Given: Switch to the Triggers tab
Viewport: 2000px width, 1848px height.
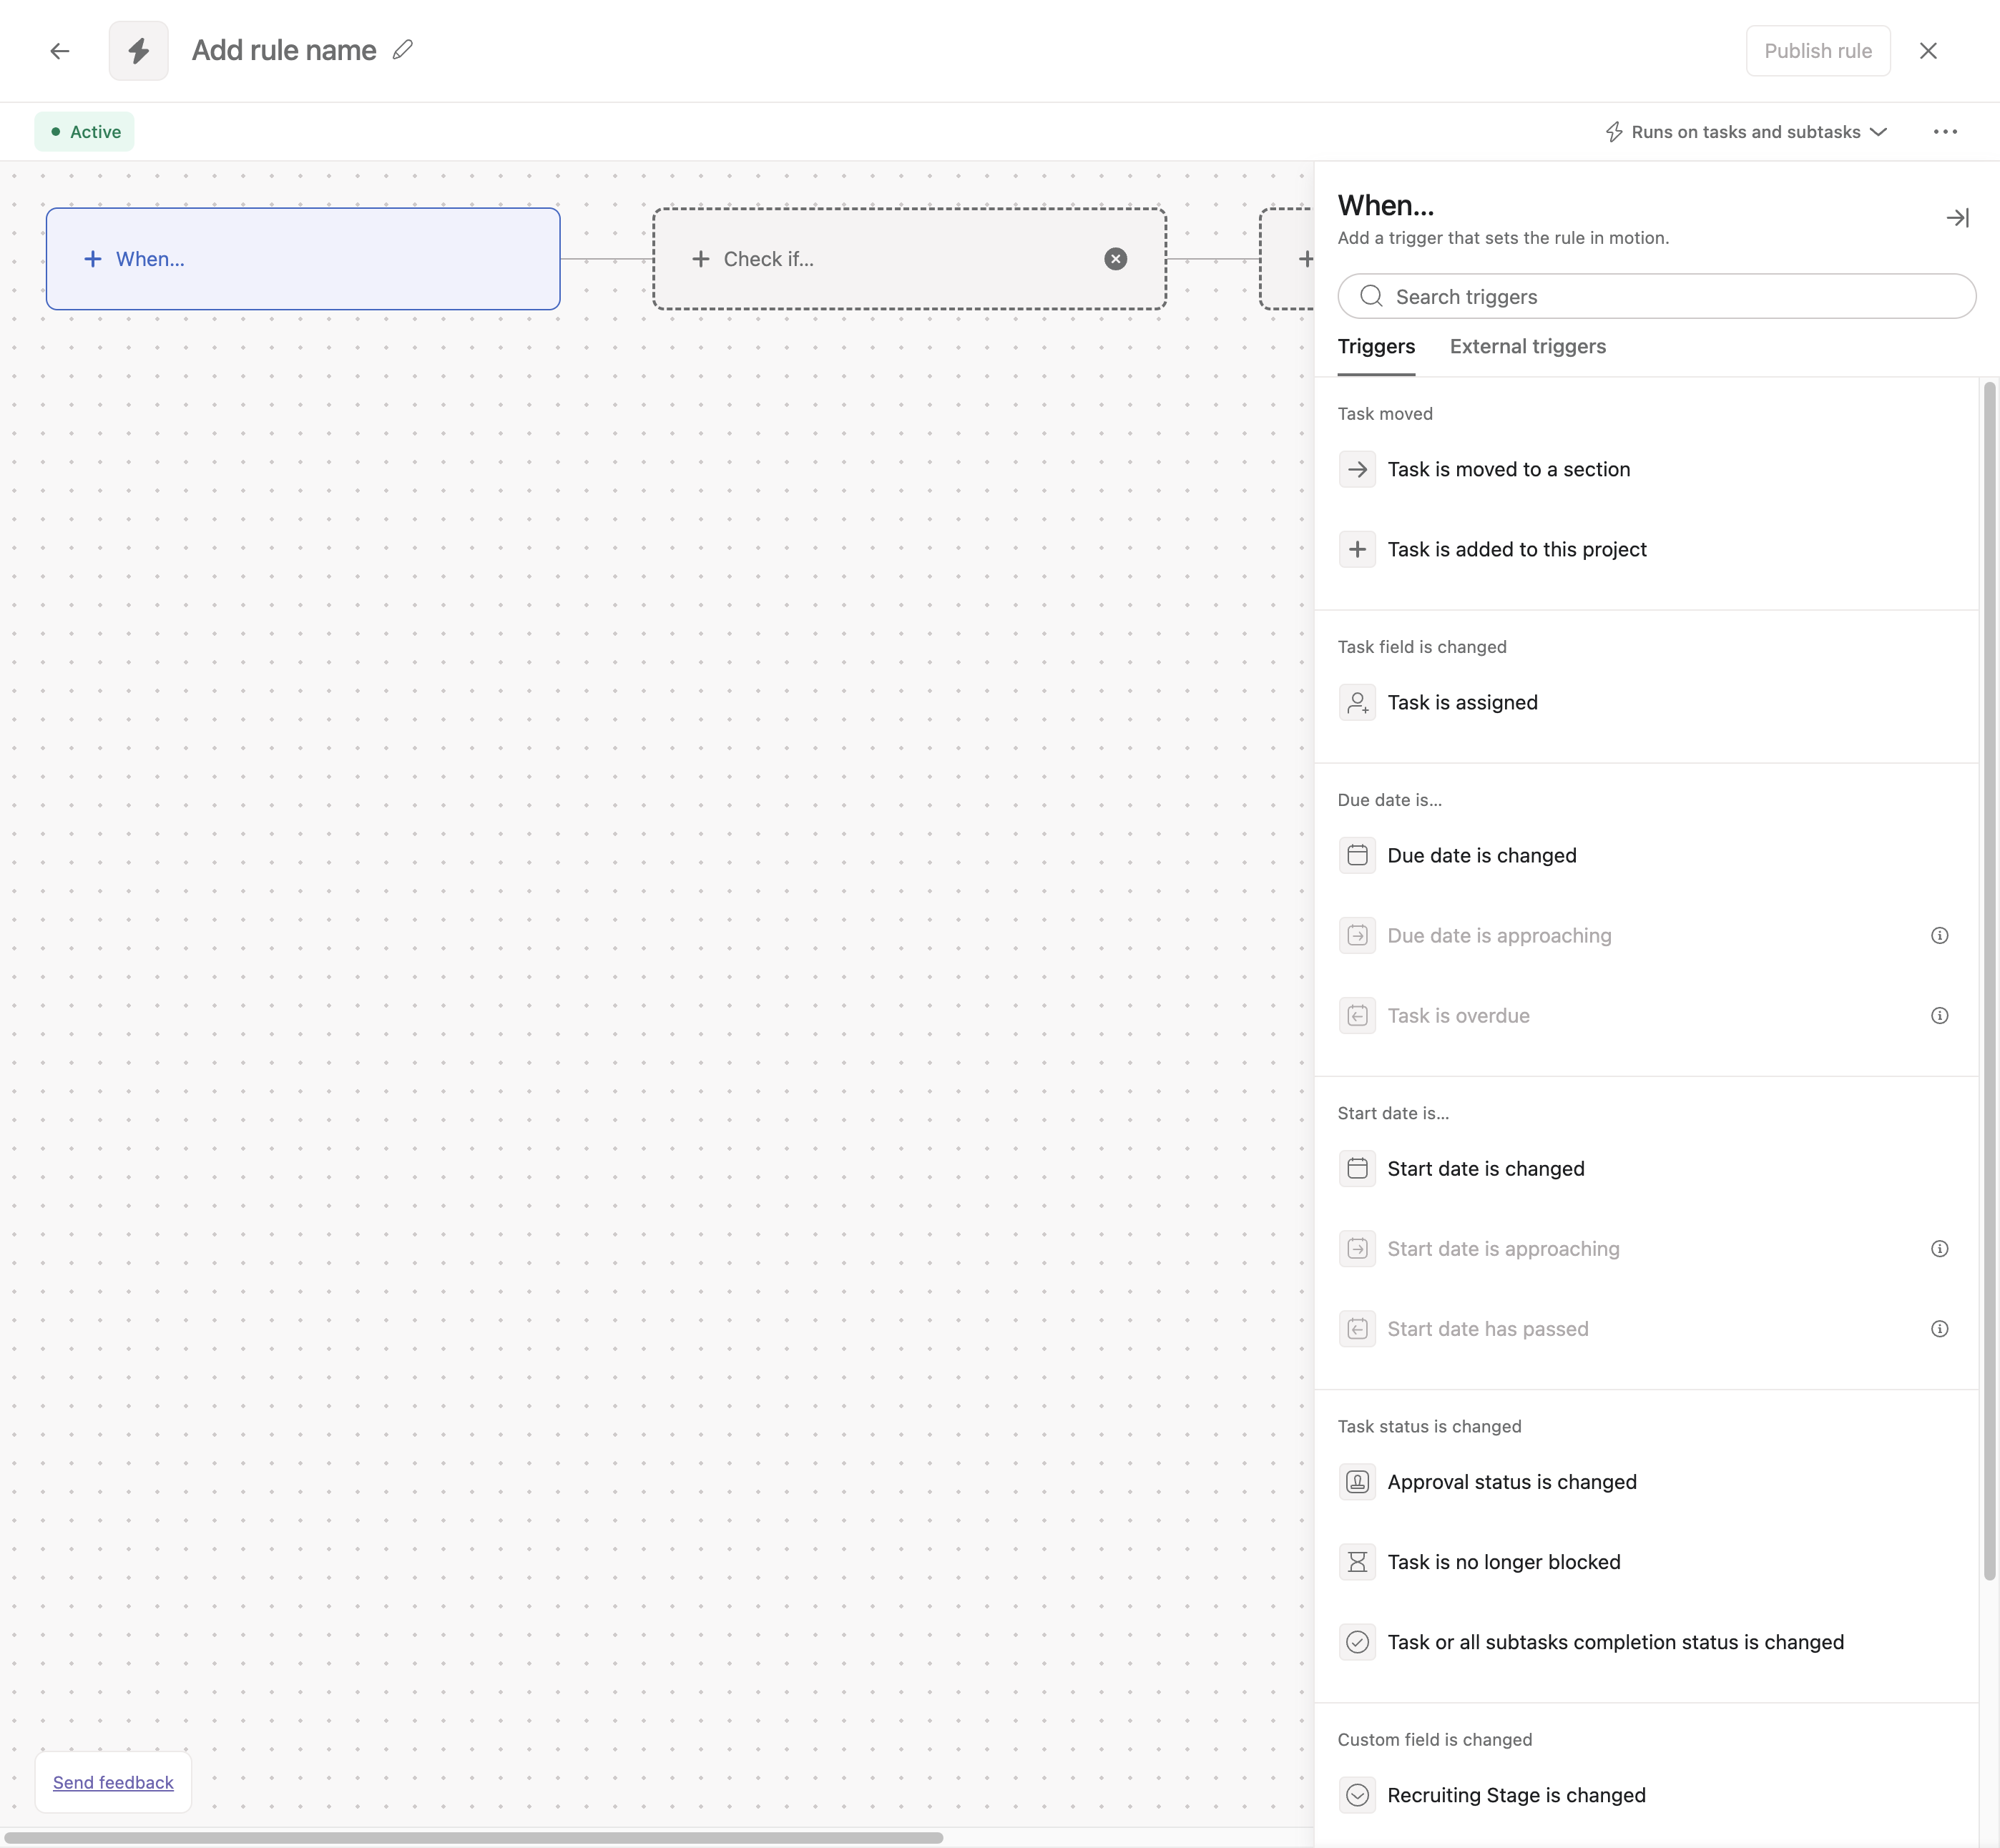Looking at the screenshot, I should tap(1376, 347).
